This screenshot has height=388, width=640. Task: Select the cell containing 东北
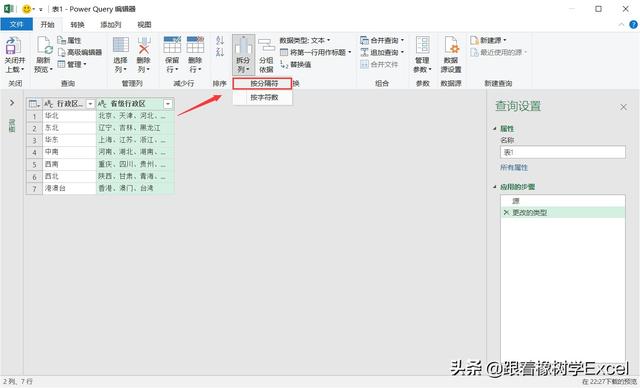click(69, 128)
